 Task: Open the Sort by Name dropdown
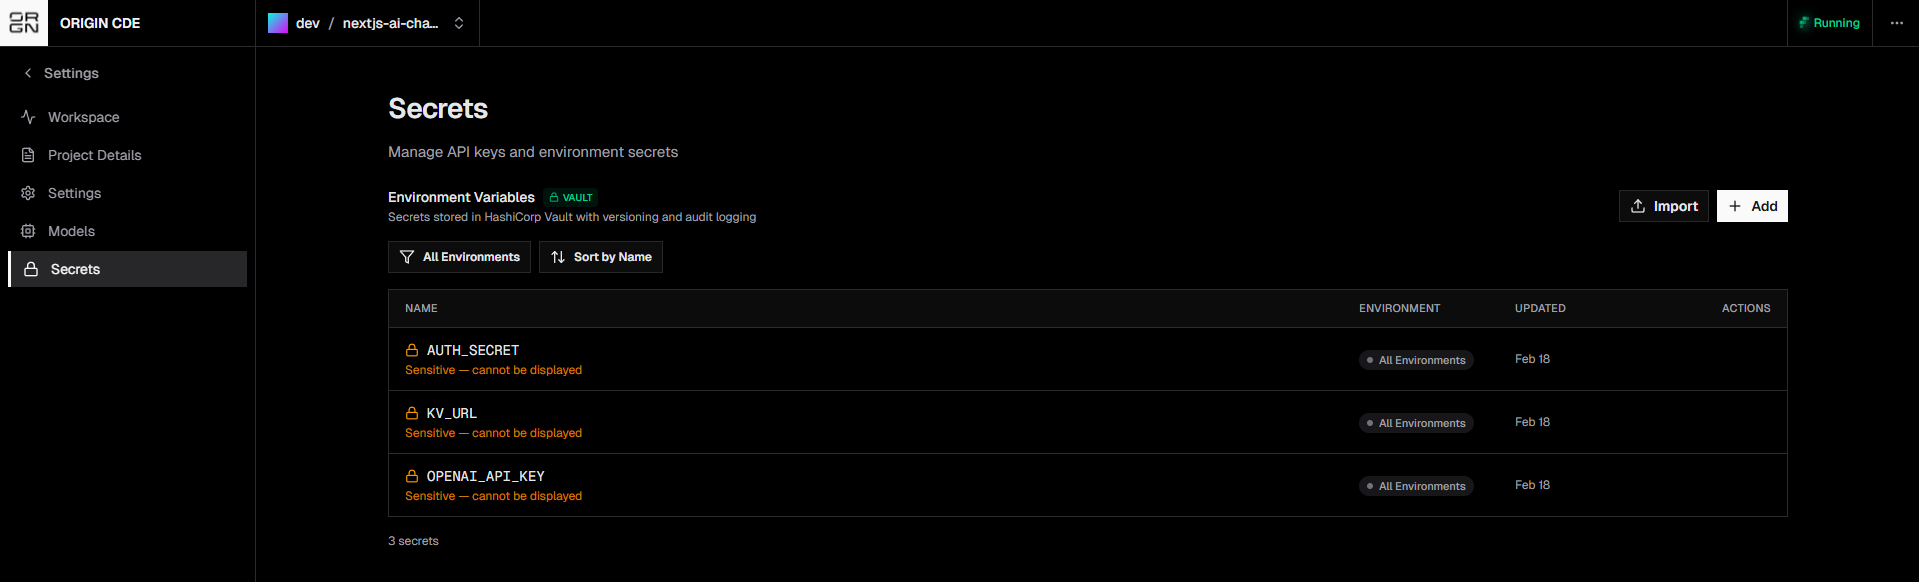click(x=601, y=257)
